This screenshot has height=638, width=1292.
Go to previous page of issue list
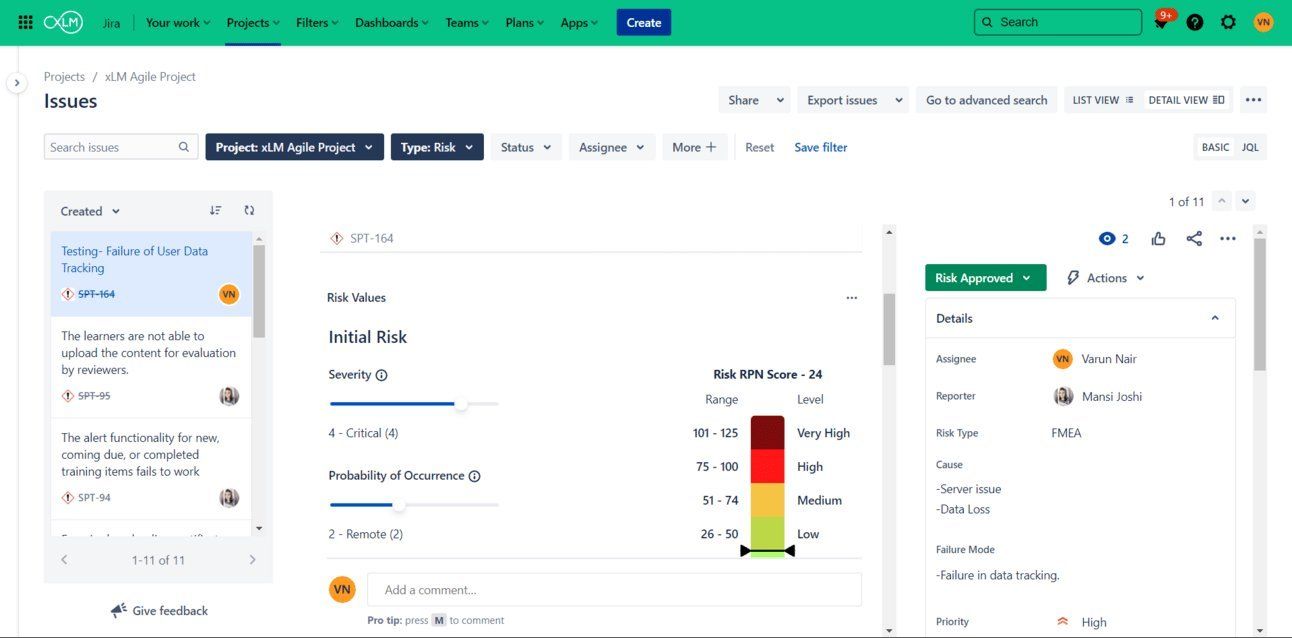pos(64,560)
